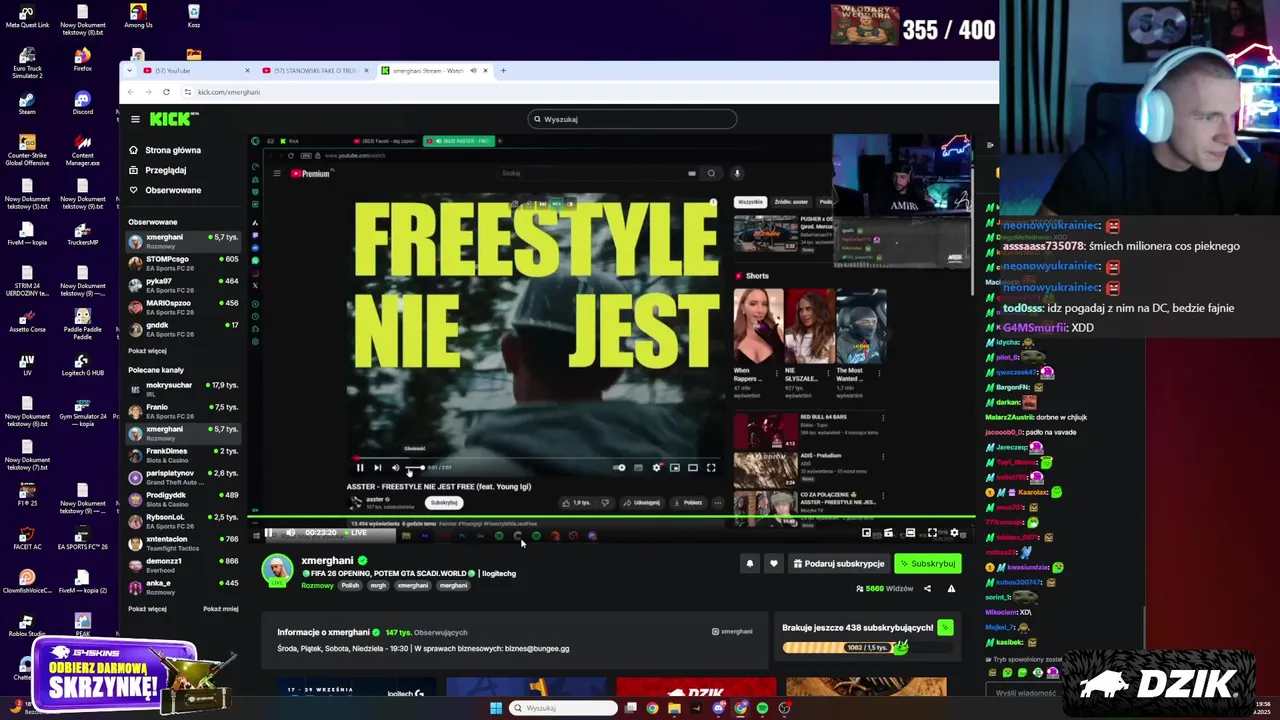Expand Pokaż więcej under Polecane kanały
The image size is (1280, 720).
[147, 609]
